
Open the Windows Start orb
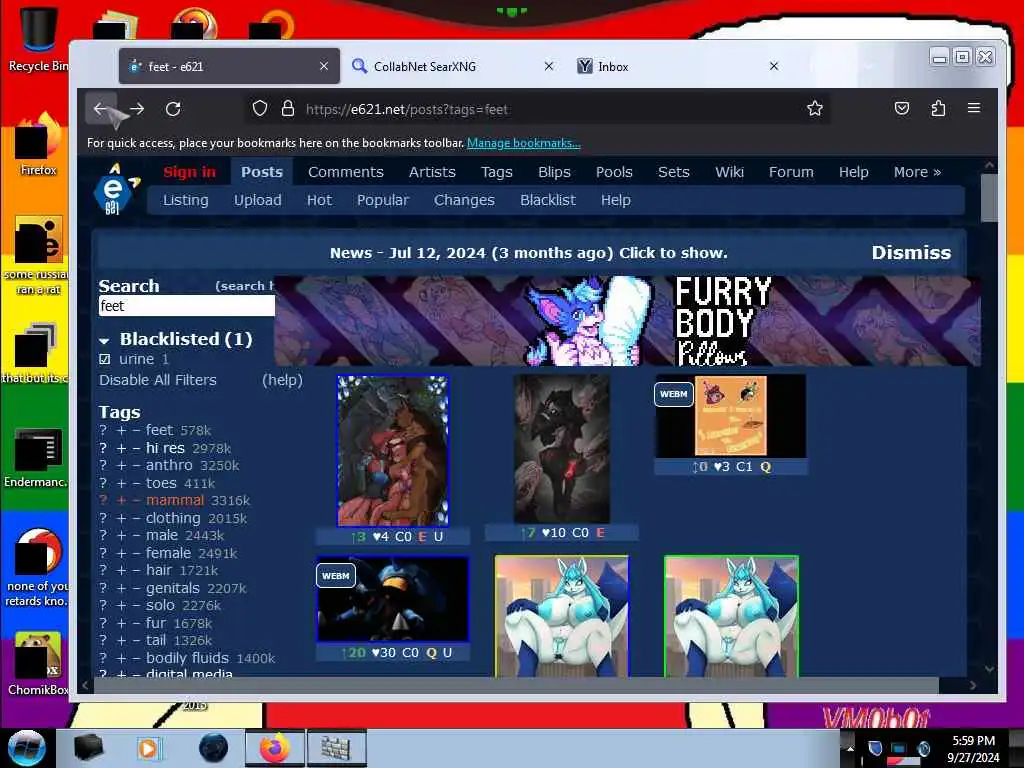point(27,748)
